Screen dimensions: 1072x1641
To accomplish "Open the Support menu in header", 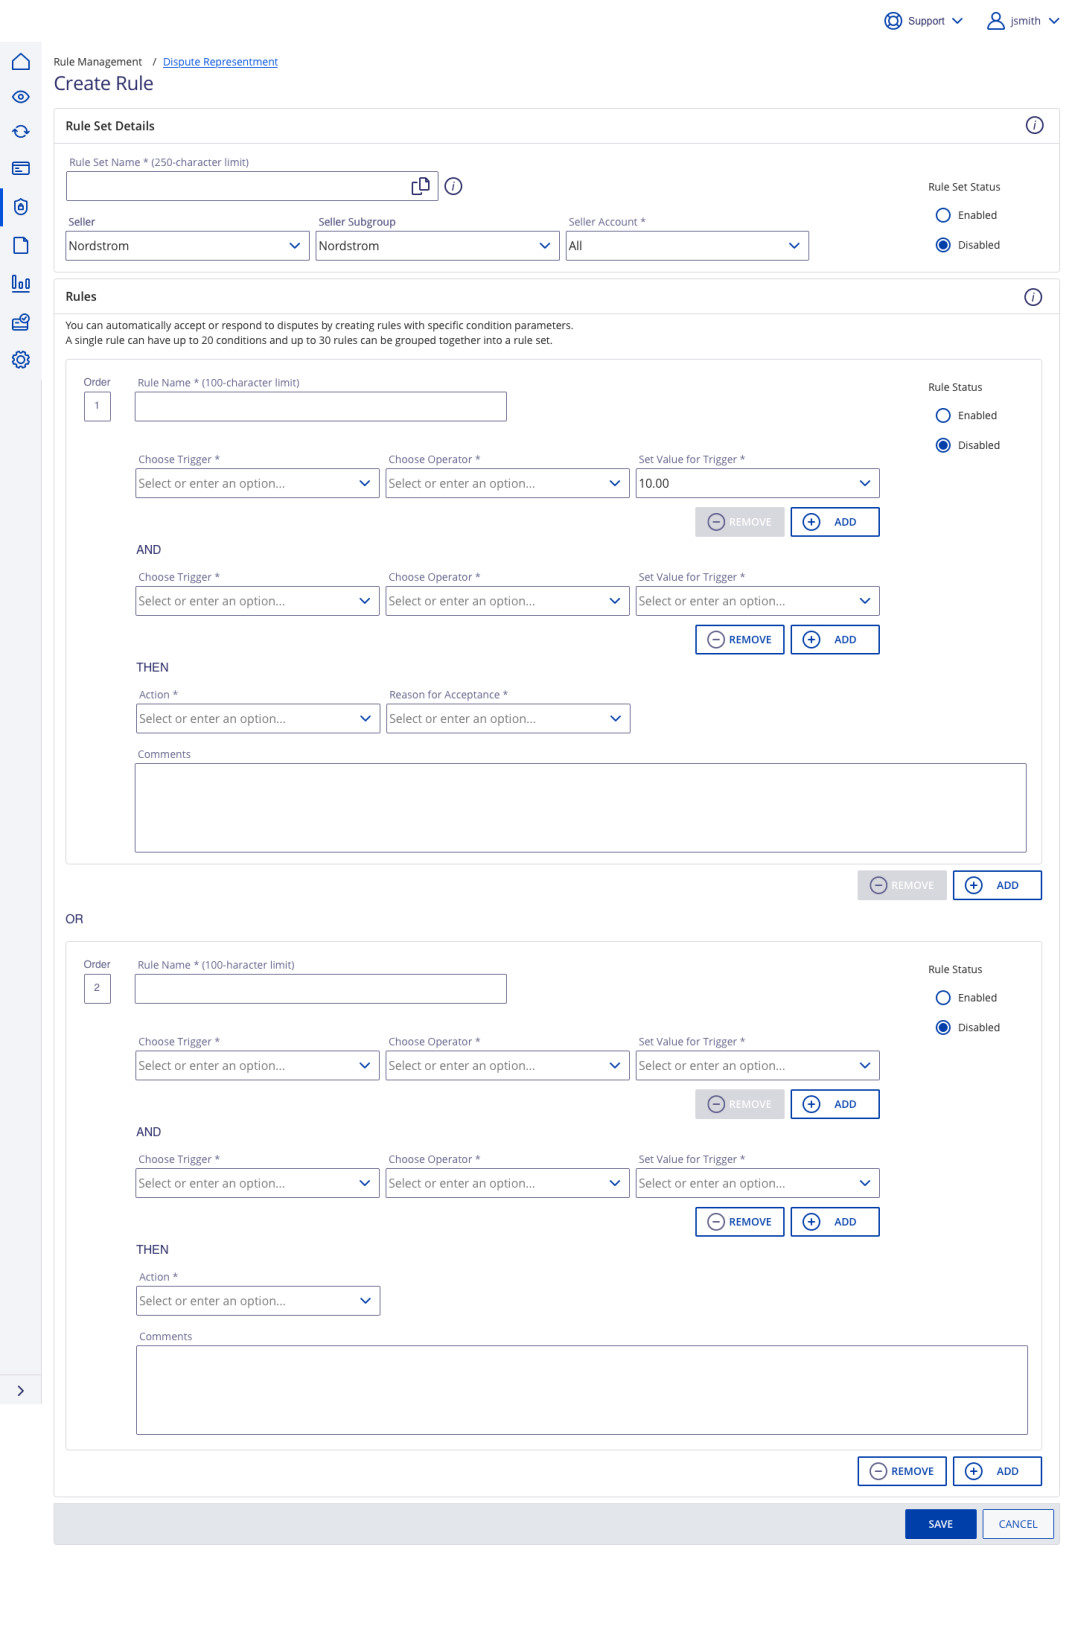I will (x=924, y=21).
